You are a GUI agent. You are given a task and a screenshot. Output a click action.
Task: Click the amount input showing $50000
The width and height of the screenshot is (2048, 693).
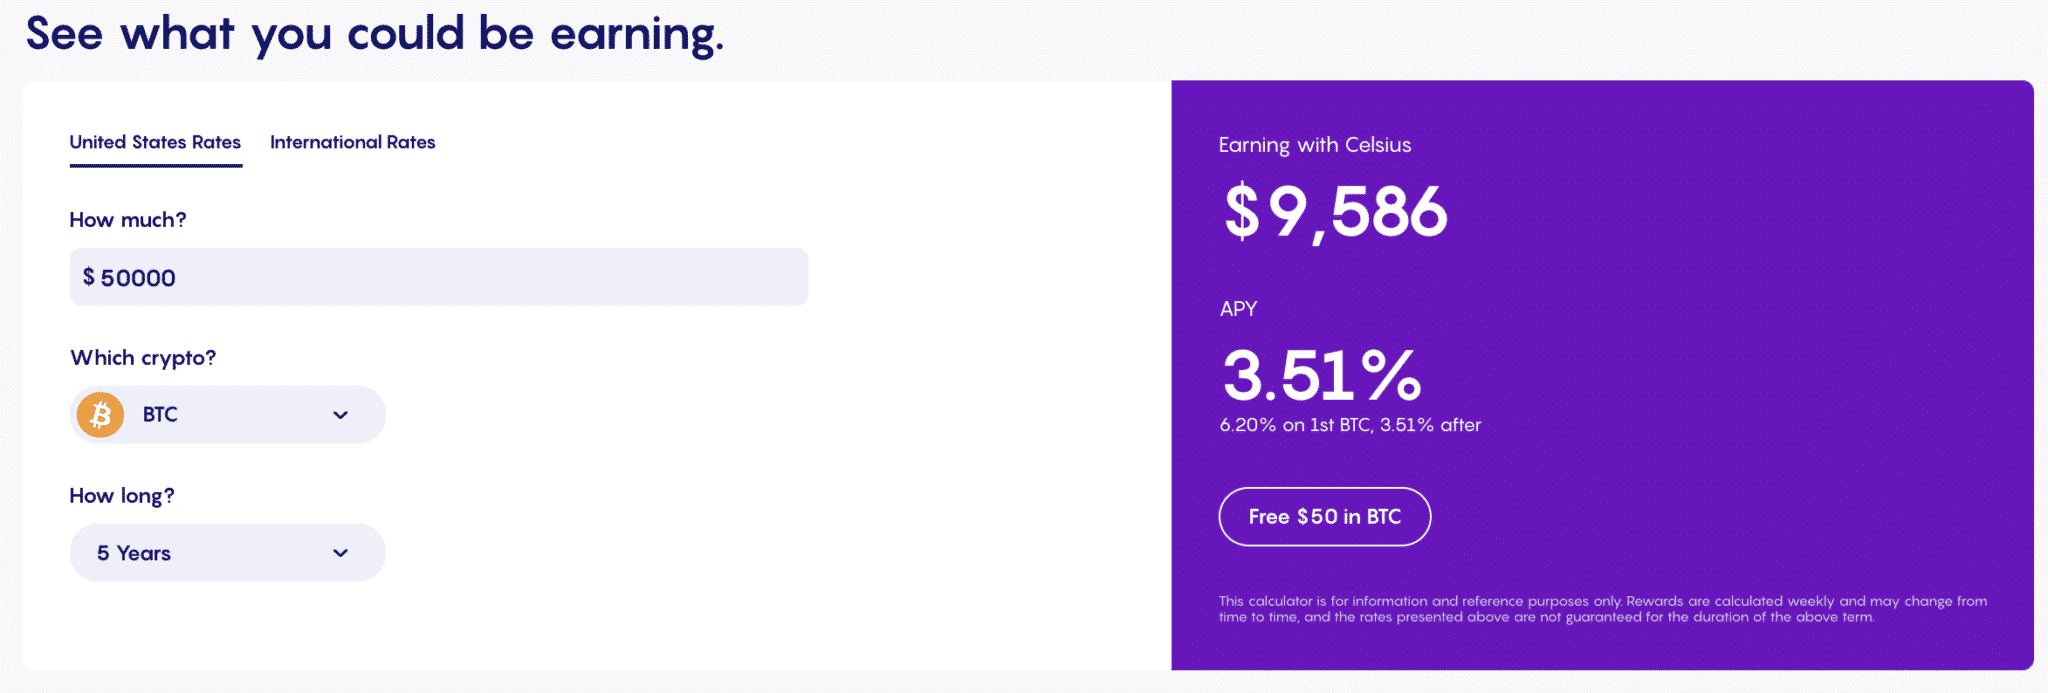438,277
